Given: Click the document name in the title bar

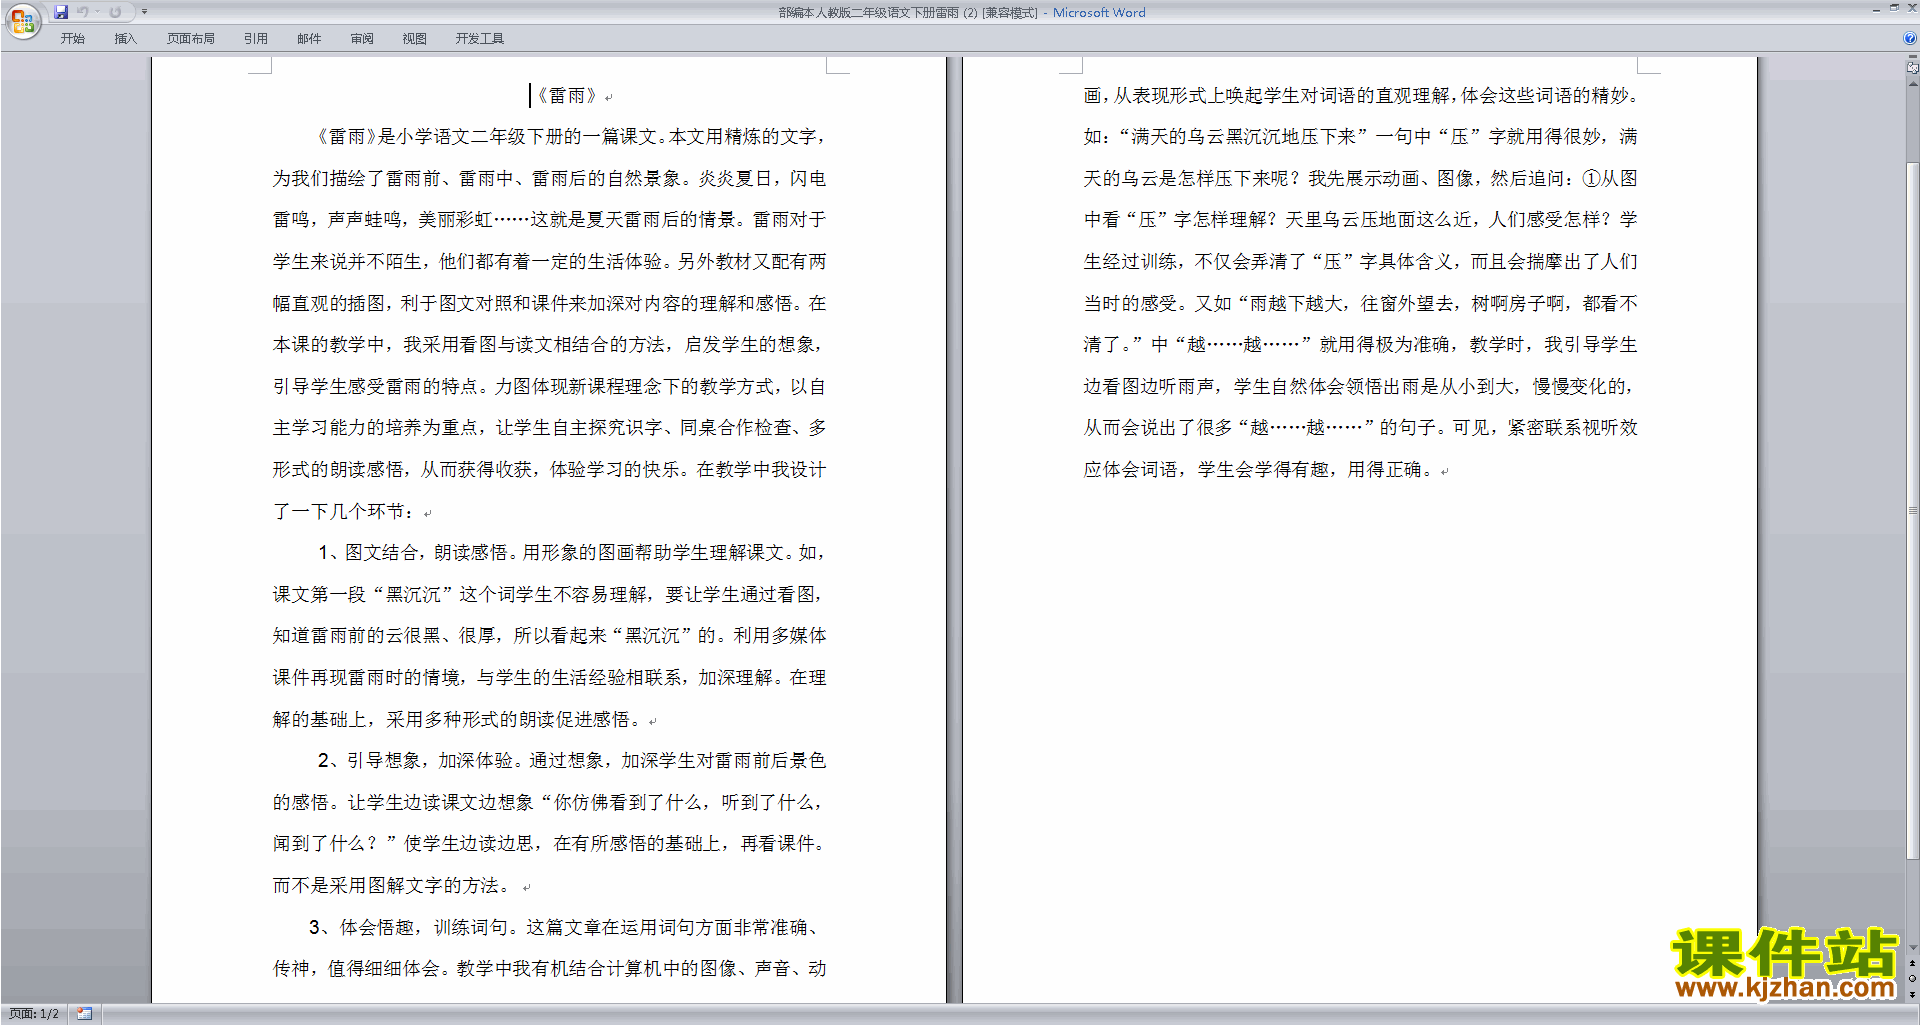Looking at the screenshot, I should click(x=908, y=13).
